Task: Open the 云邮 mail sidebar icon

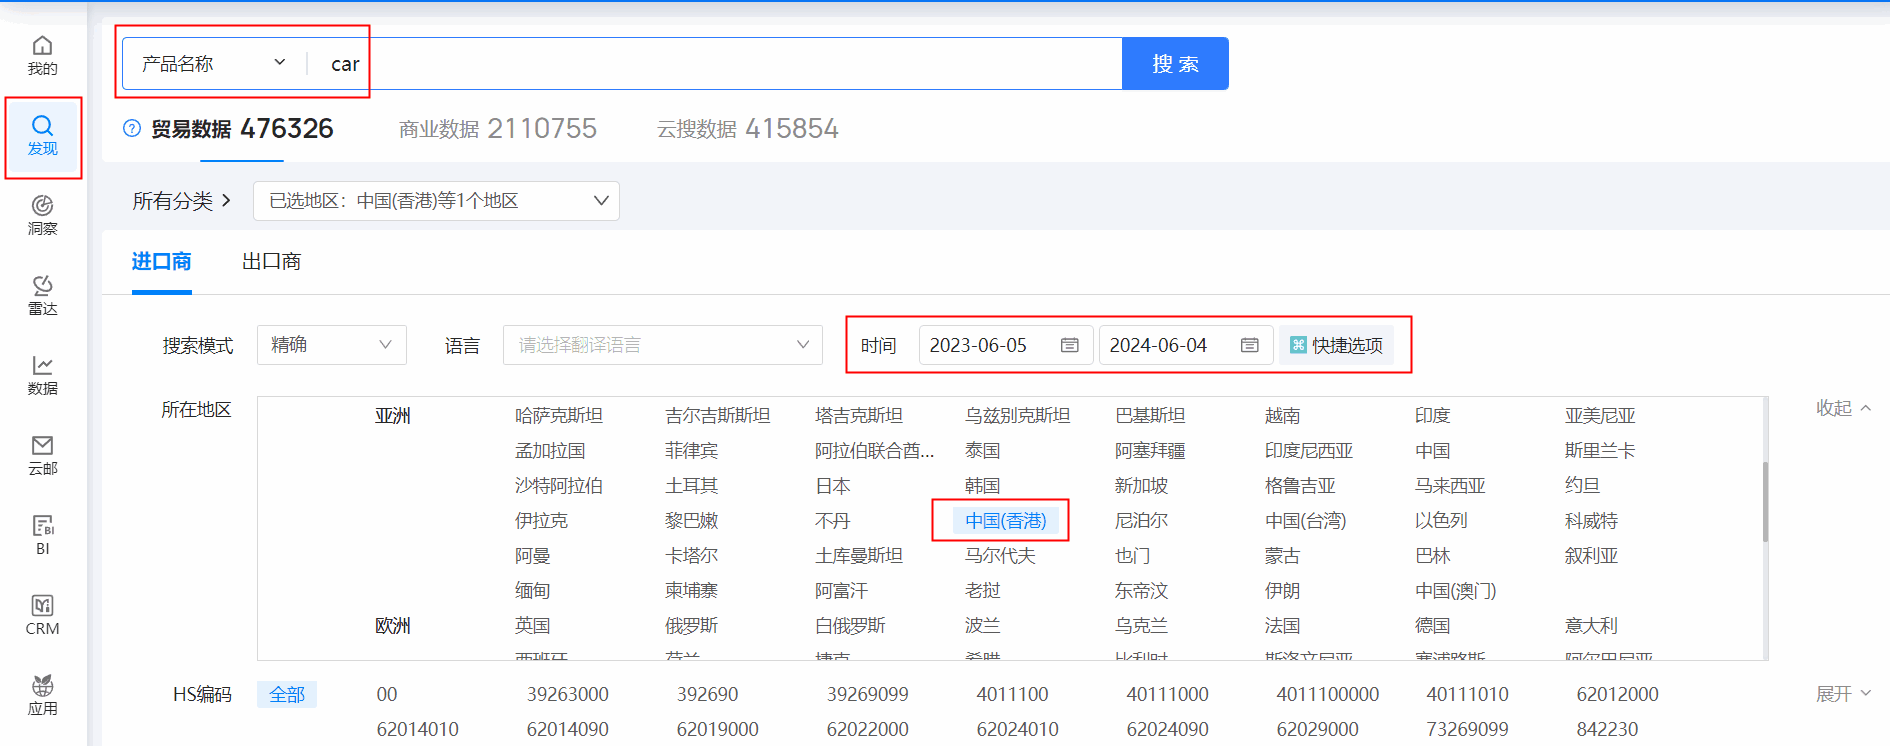Action: [x=42, y=455]
